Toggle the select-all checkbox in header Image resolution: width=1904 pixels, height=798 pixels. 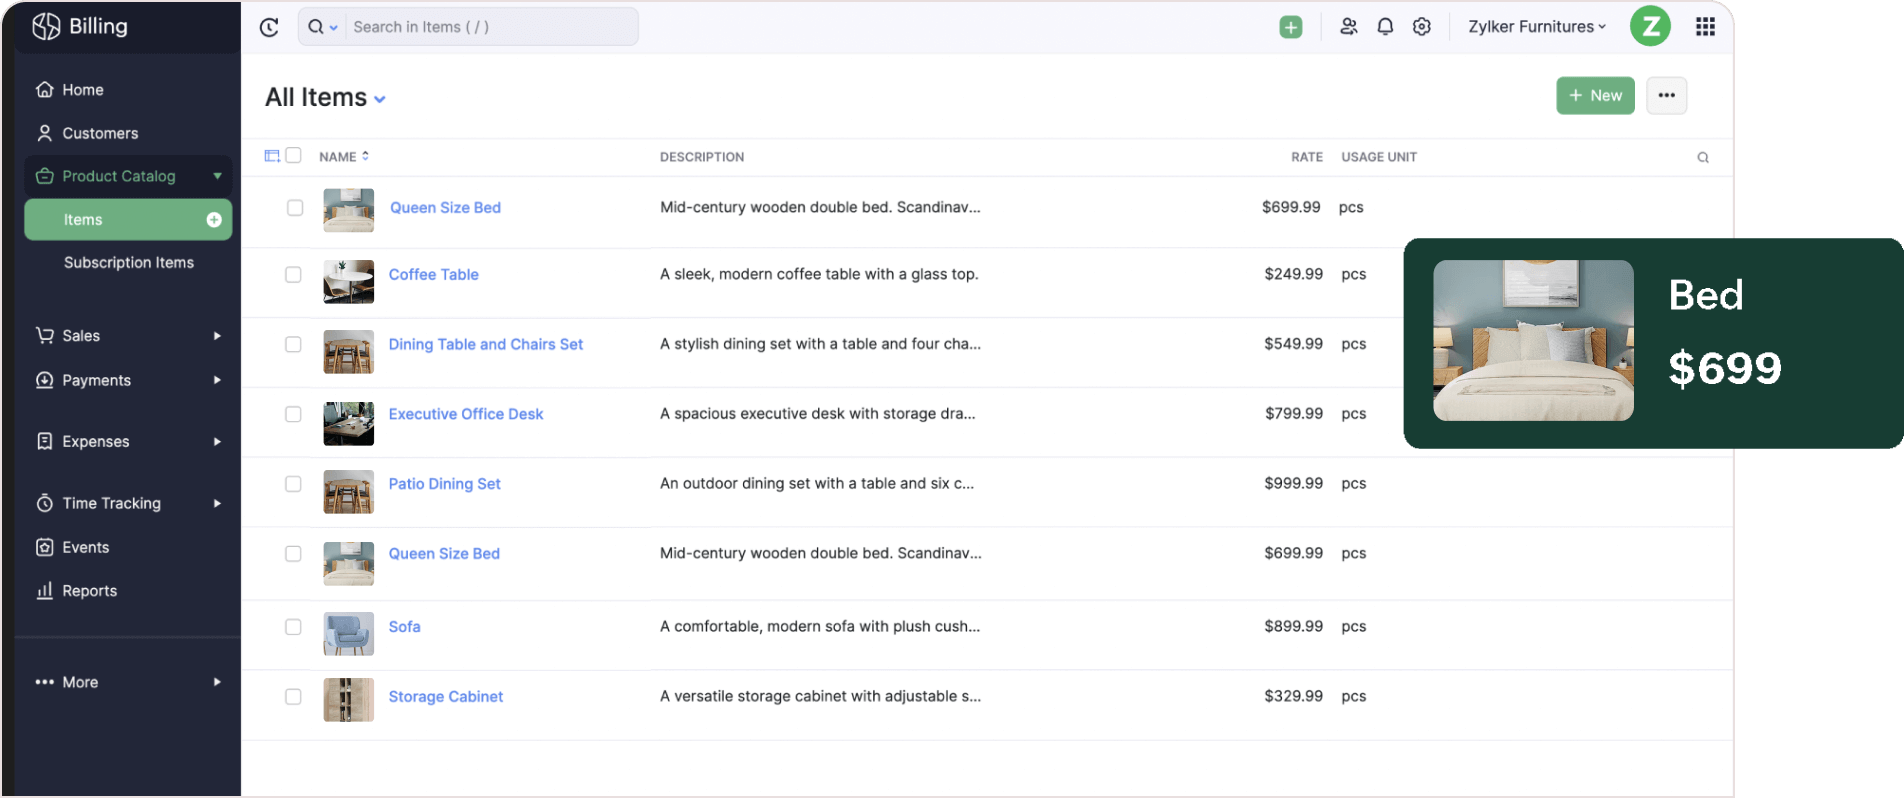pos(294,156)
